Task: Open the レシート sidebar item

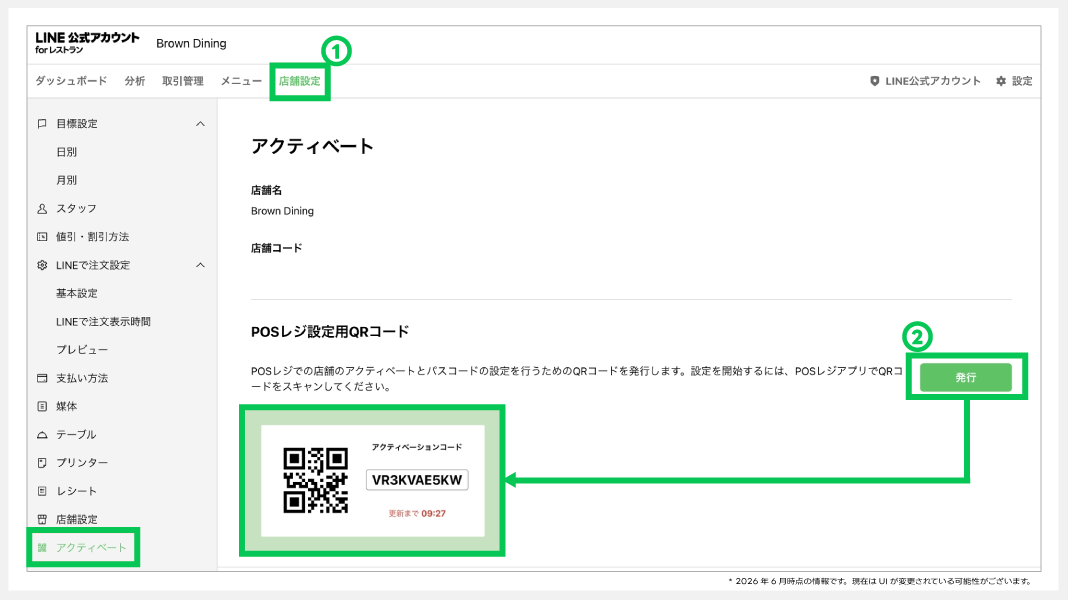Action: click(76, 491)
